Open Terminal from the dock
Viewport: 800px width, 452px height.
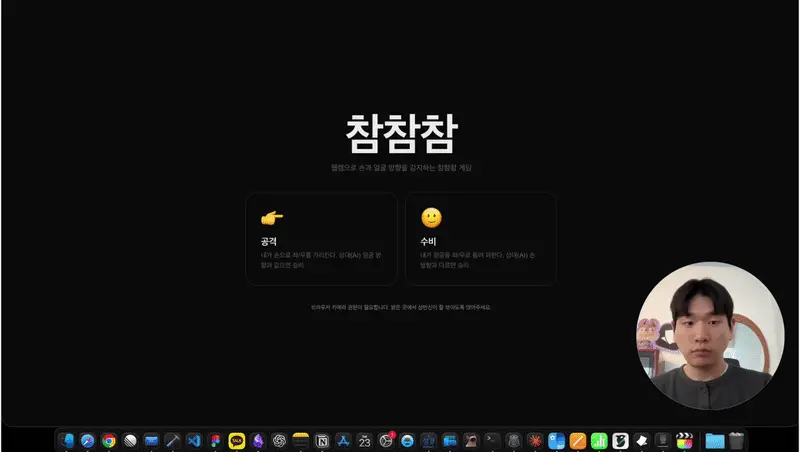(x=492, y=441)
